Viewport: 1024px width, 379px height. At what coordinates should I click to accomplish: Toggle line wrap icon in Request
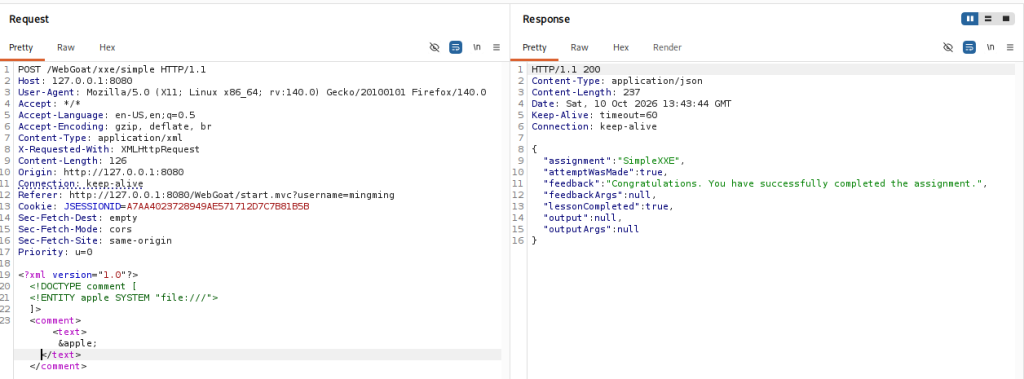point(456,47)
